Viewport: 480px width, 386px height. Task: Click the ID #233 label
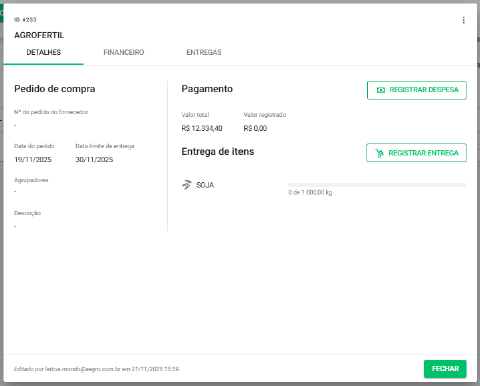coord(25,20)
